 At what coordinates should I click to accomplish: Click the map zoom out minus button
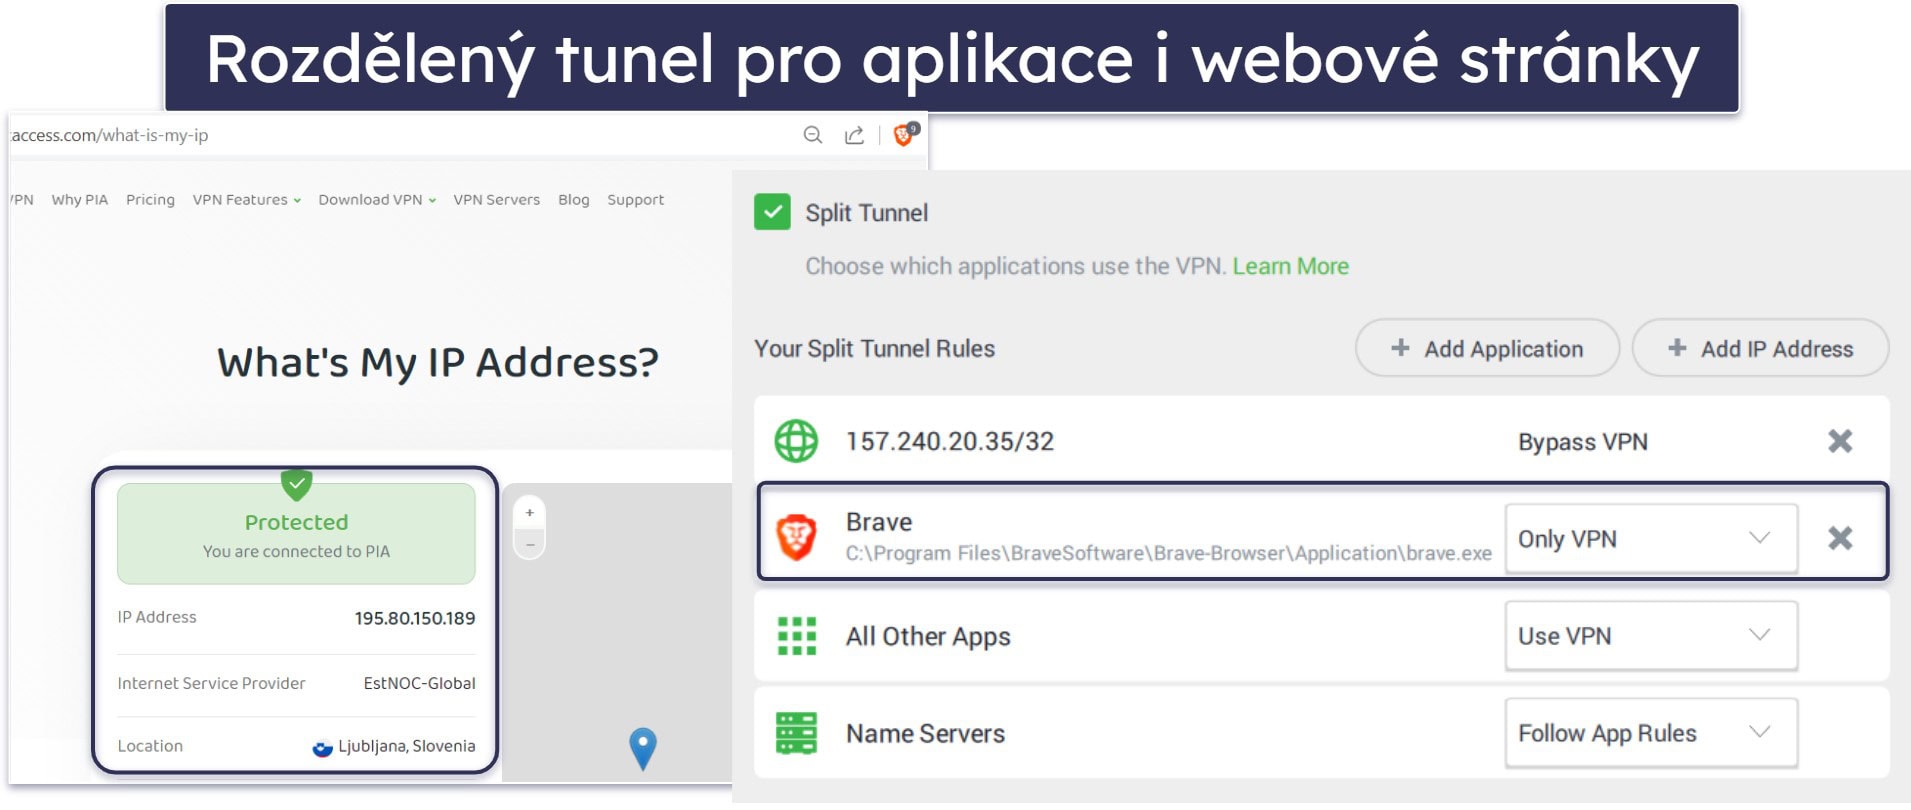tap(530, 544)
